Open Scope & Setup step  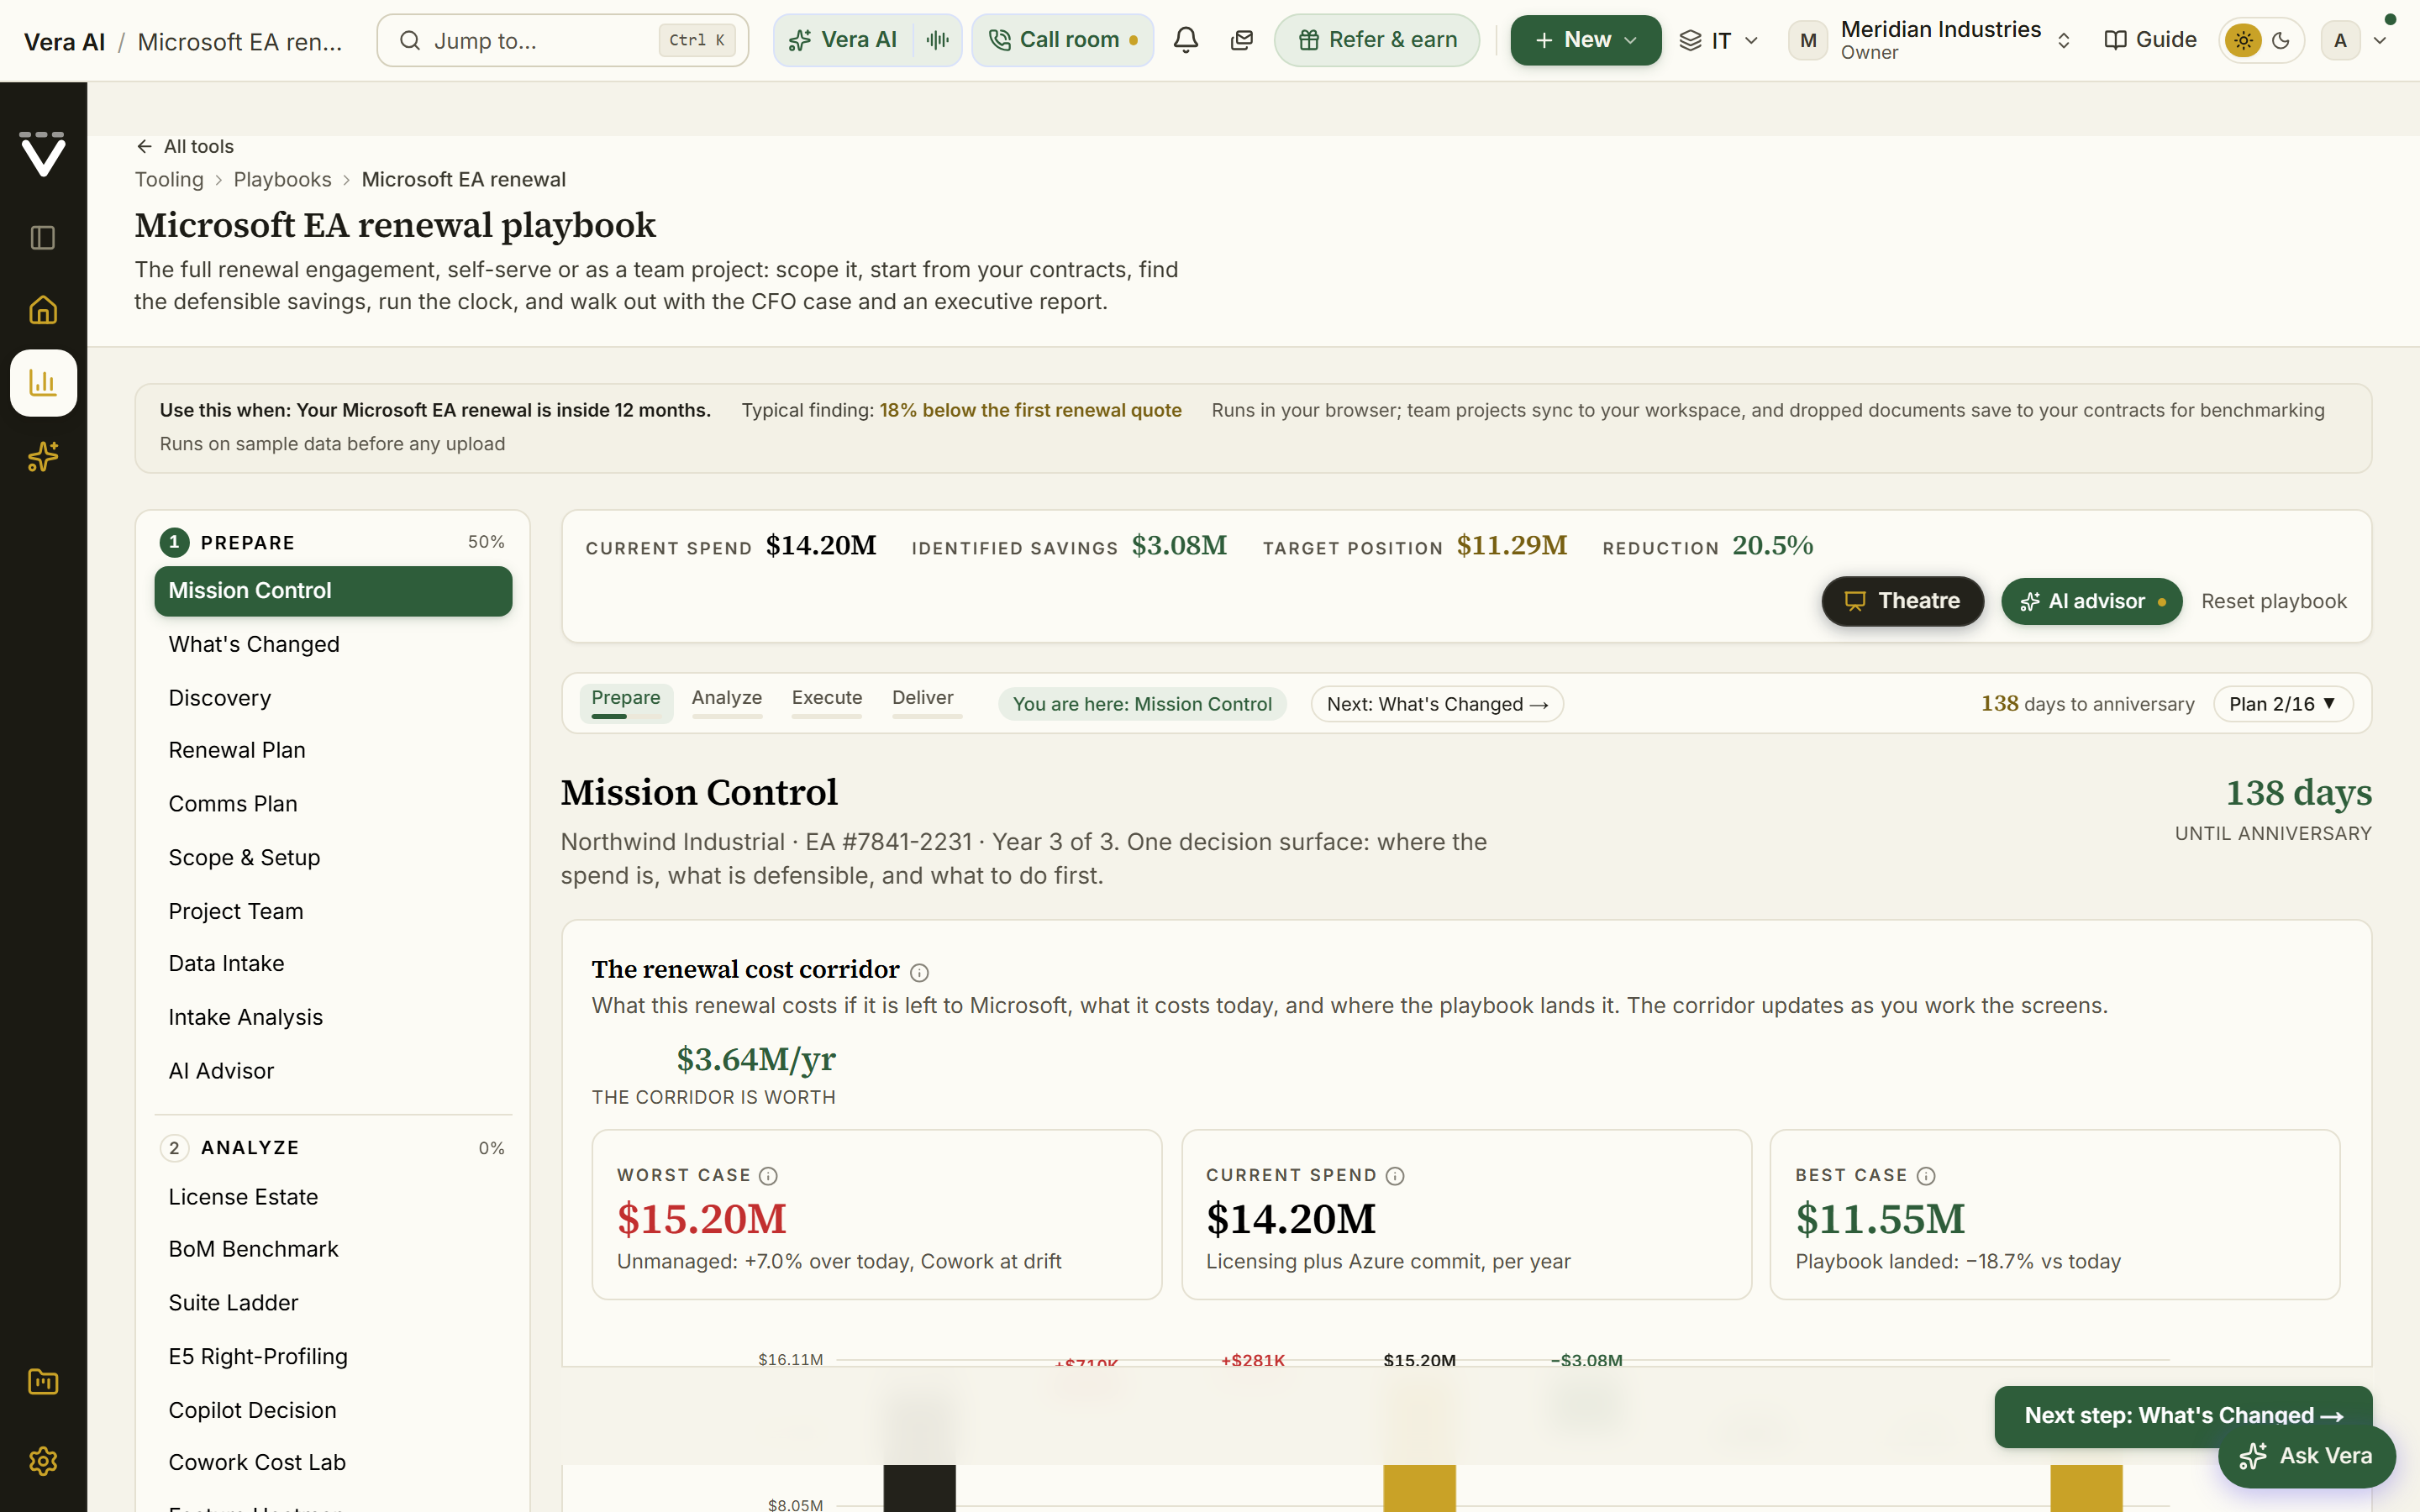(x=333, y=858)
